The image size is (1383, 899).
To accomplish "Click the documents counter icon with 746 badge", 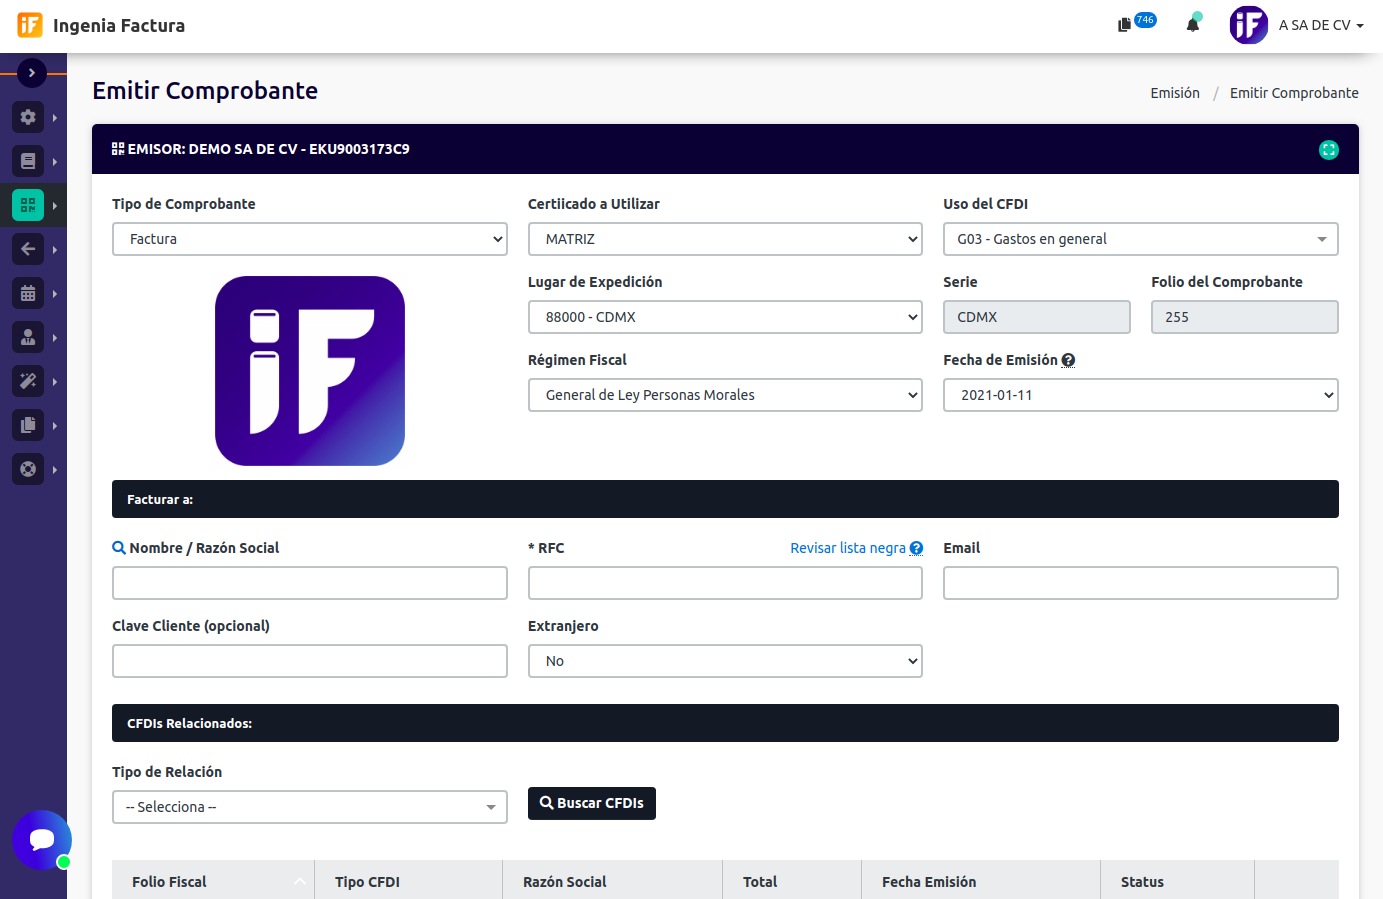I will (1126, 25).
